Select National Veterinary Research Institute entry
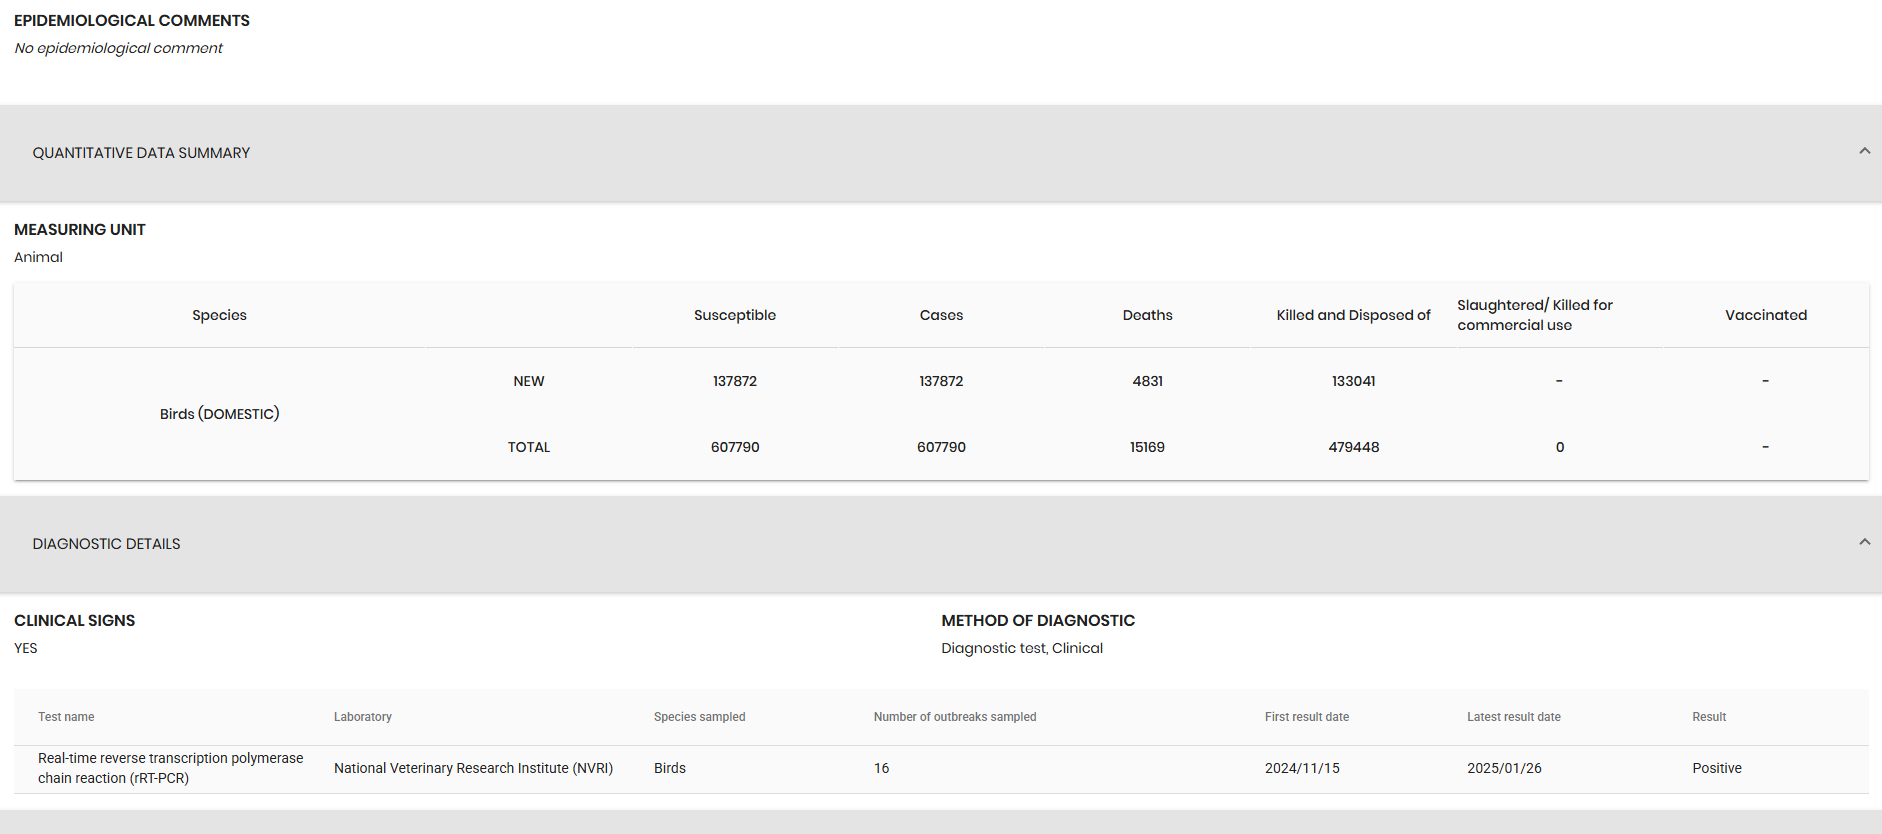 click(473, 768)
